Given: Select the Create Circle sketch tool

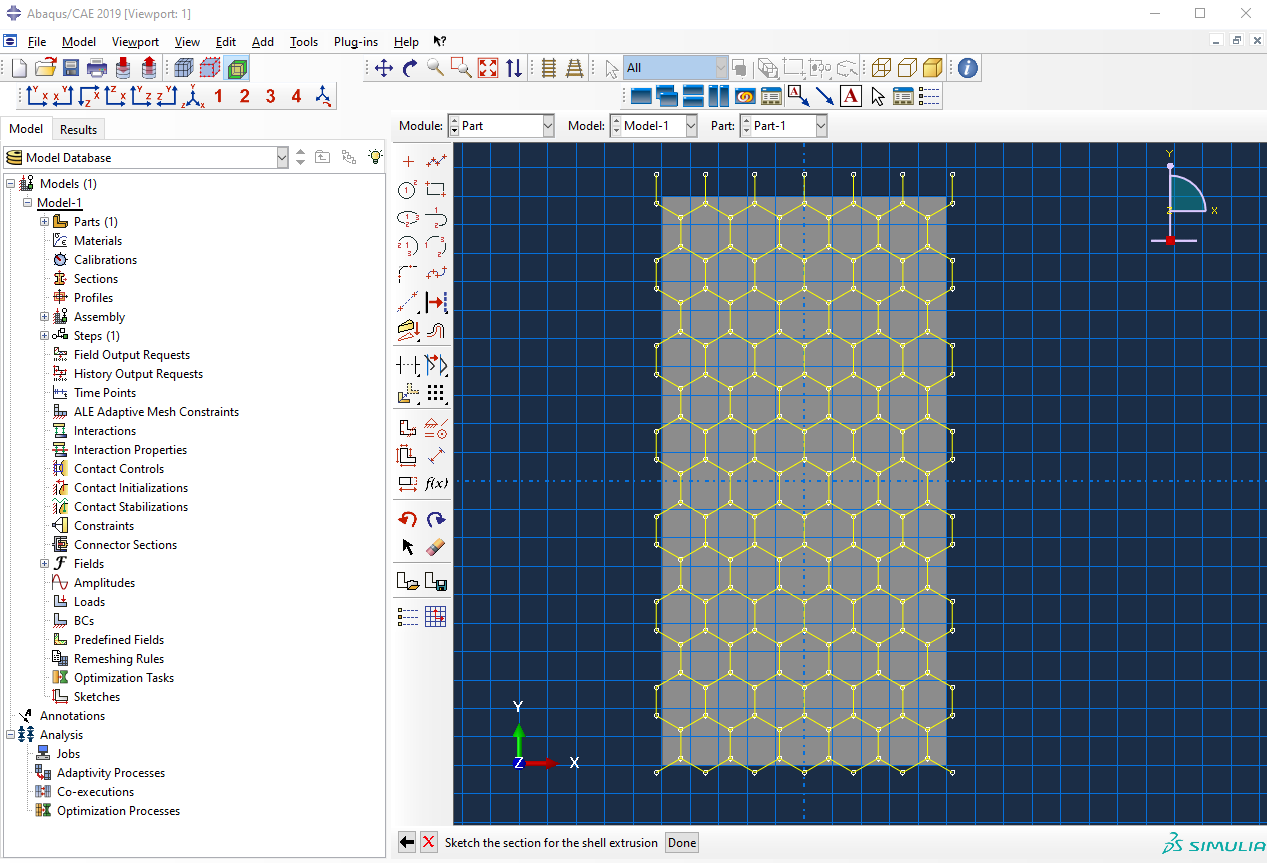Looking at the screenshot, I should (x=407, y=189).
